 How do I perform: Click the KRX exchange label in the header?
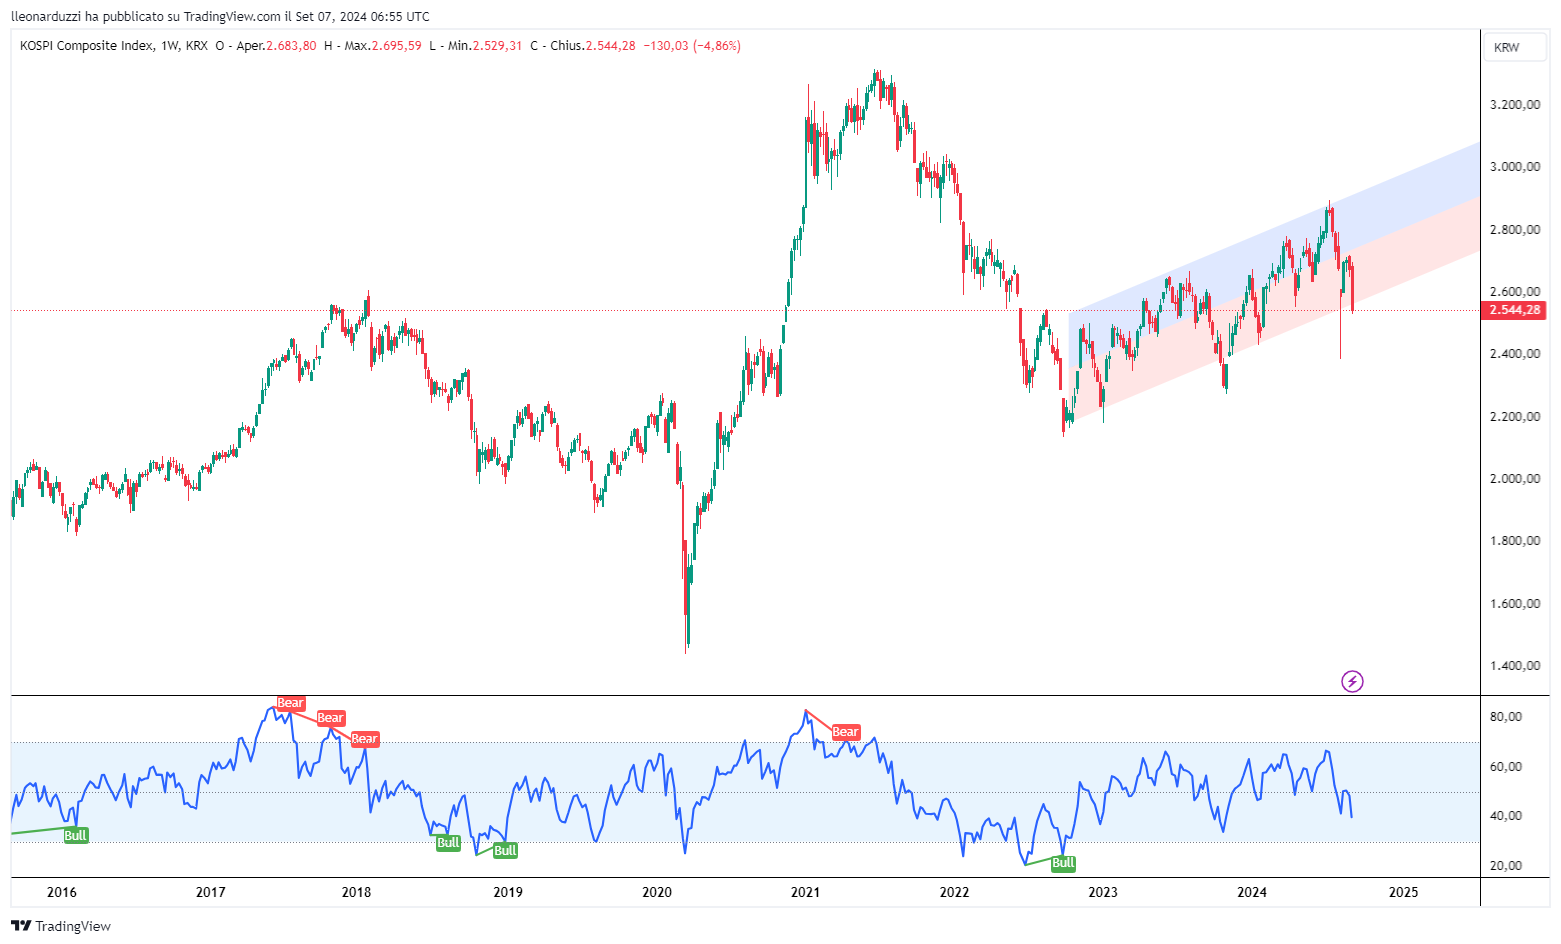pyautogui.click(x=197, y=46)
